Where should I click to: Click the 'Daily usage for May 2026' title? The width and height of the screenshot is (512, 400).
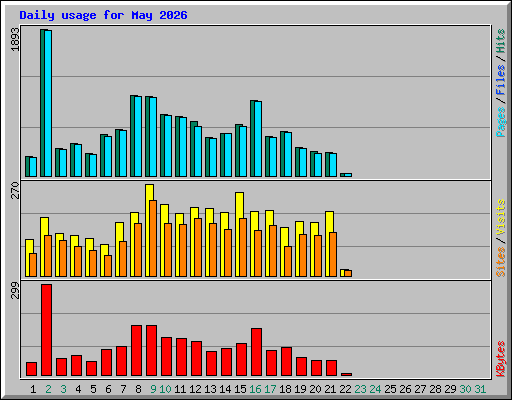coord(103,15)
